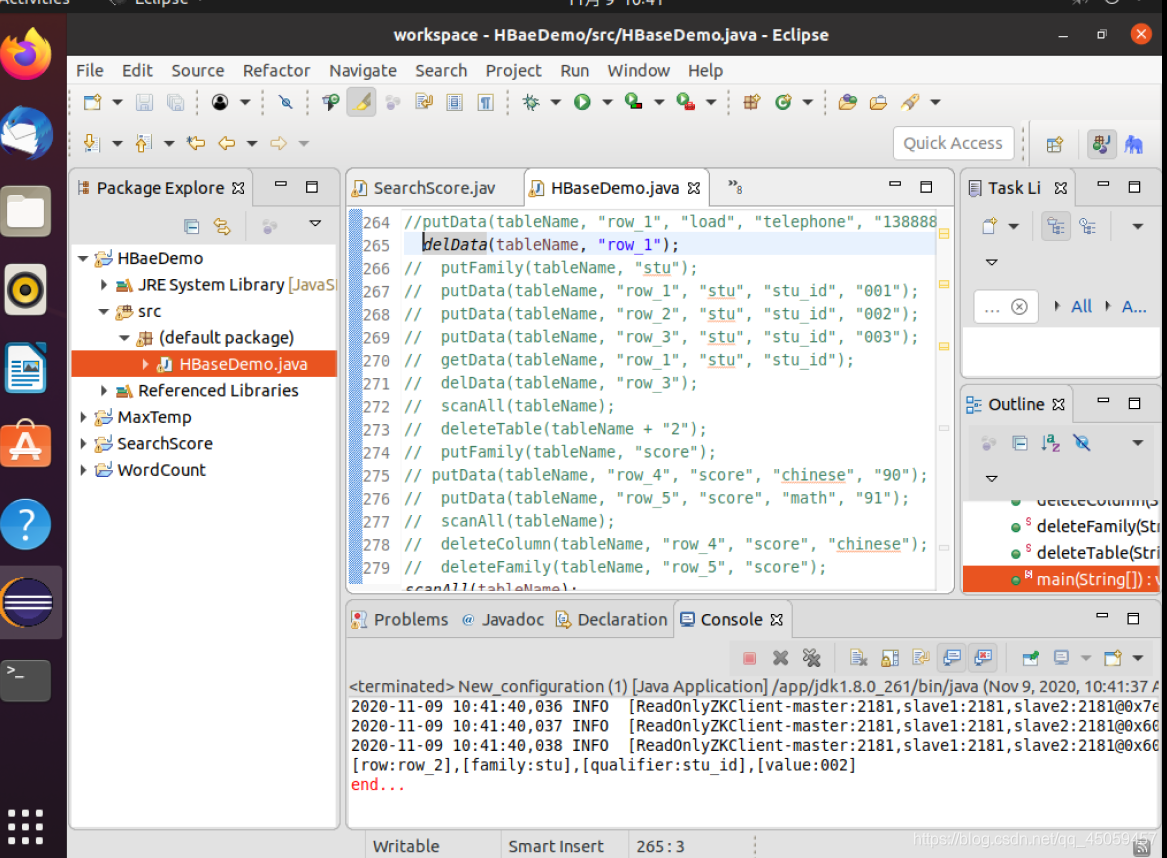Collapse the HBaeDemo project tree node
The image size is (1167, 858).
coord(83,259)
